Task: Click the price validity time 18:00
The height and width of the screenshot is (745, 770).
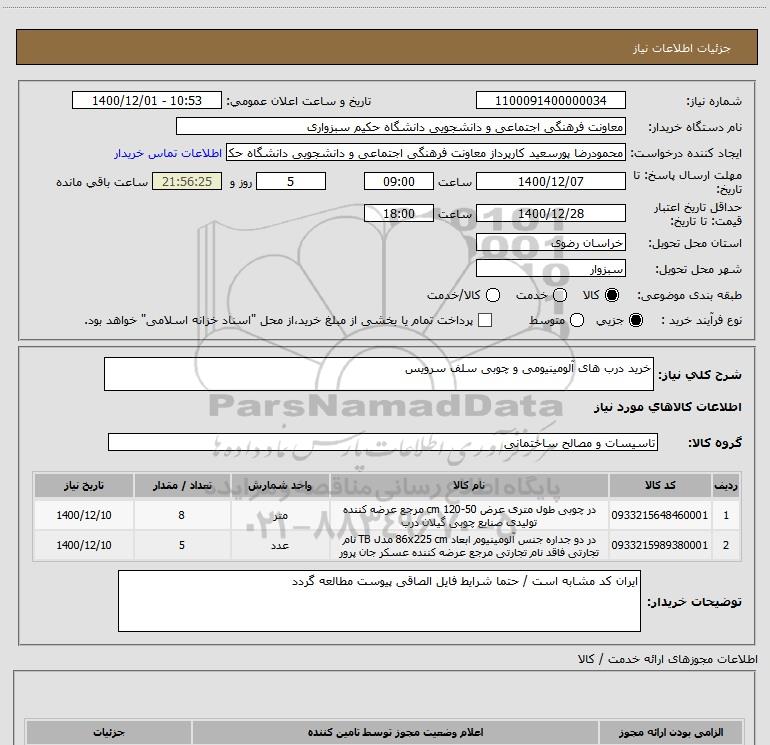Action: pyautogui.click(x=399, y=214)
